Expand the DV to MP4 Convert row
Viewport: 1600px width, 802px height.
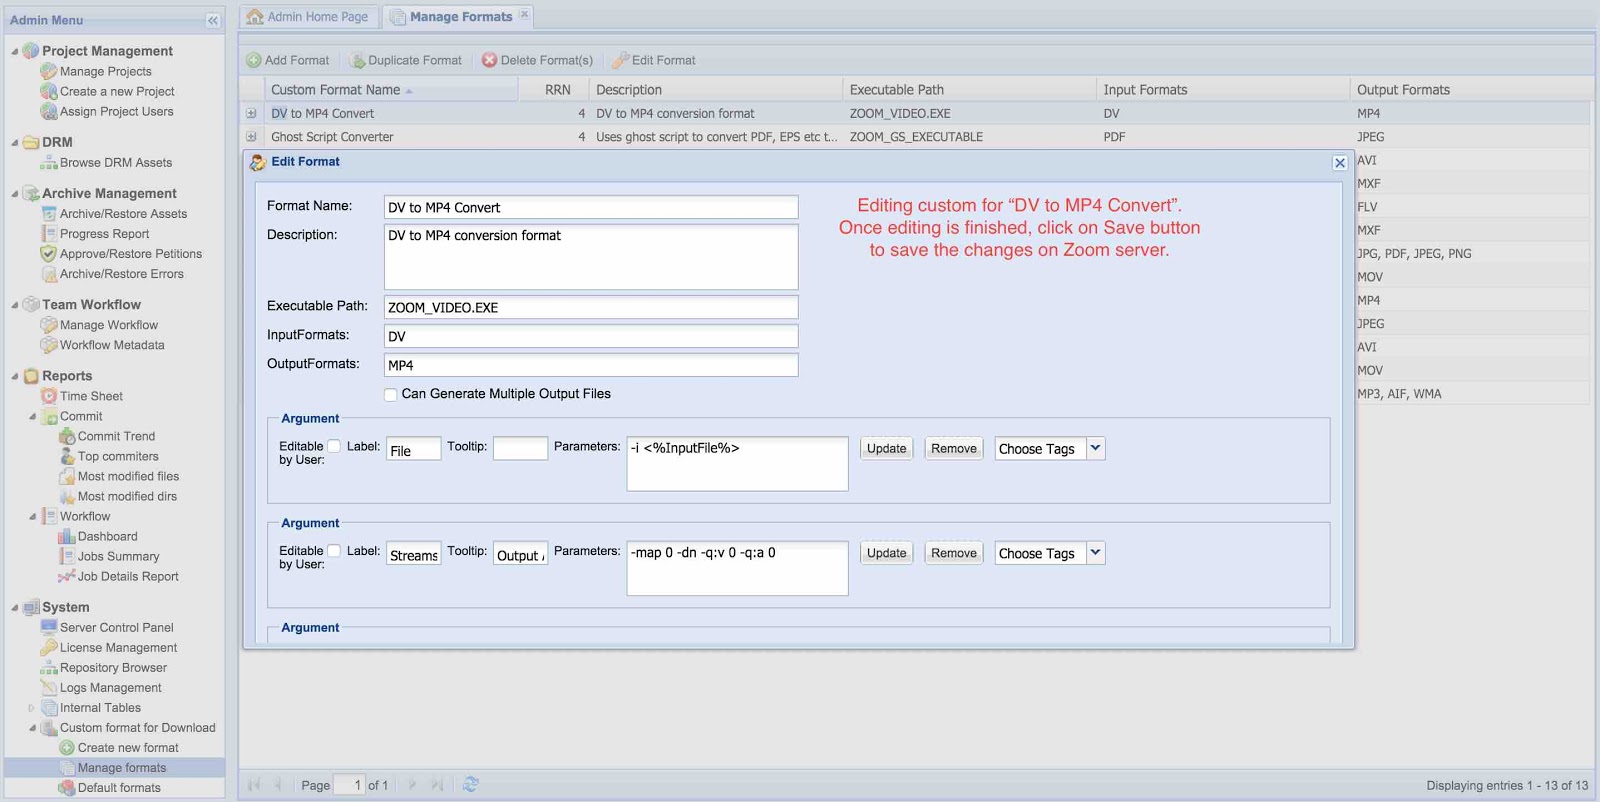click(x=251, y=113)
